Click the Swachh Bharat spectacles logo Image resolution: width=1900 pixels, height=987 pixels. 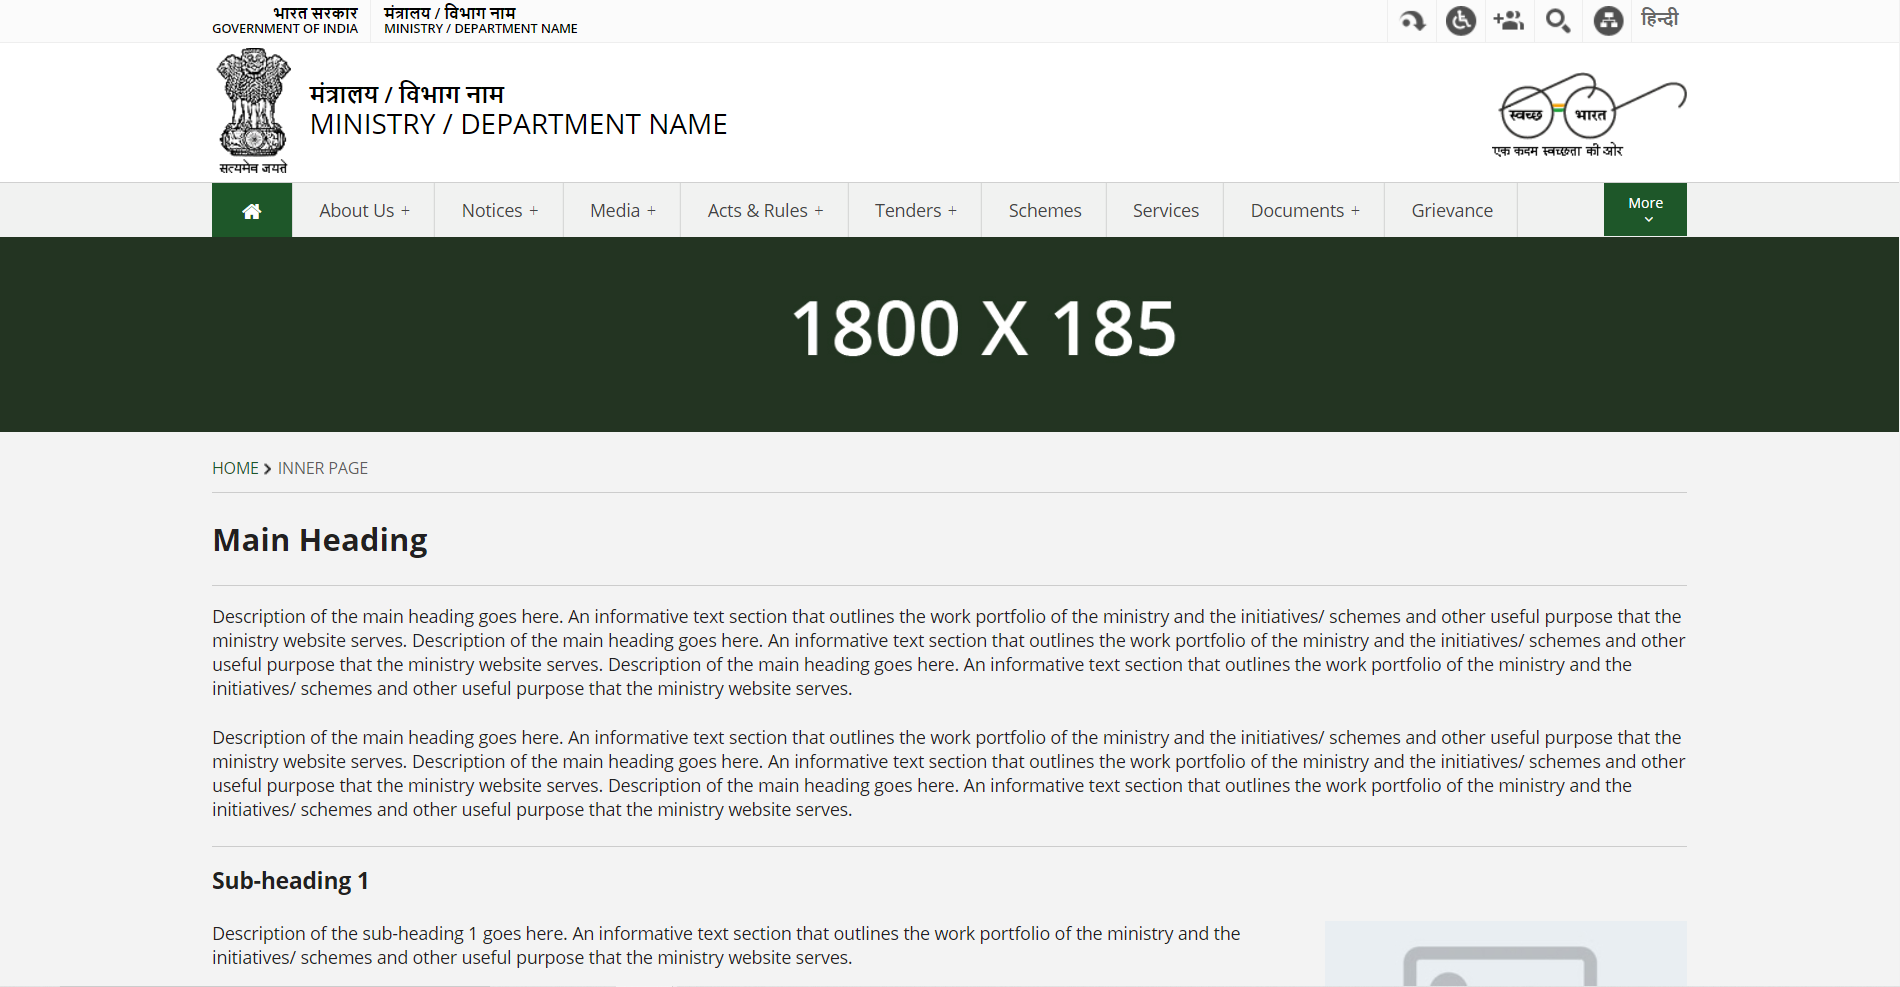point(1588,114)
